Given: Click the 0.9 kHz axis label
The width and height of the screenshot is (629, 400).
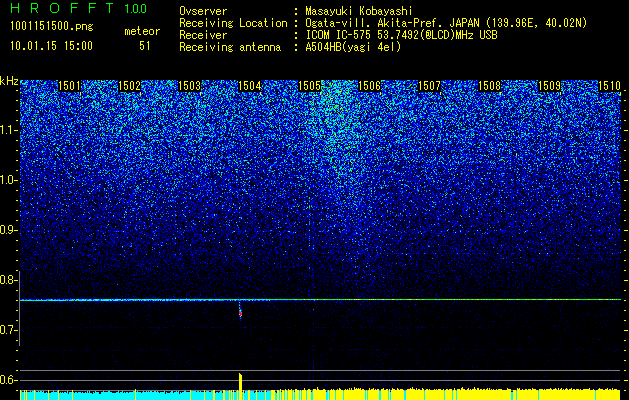Looking at the screenshot, I should (x=9, y=230).
